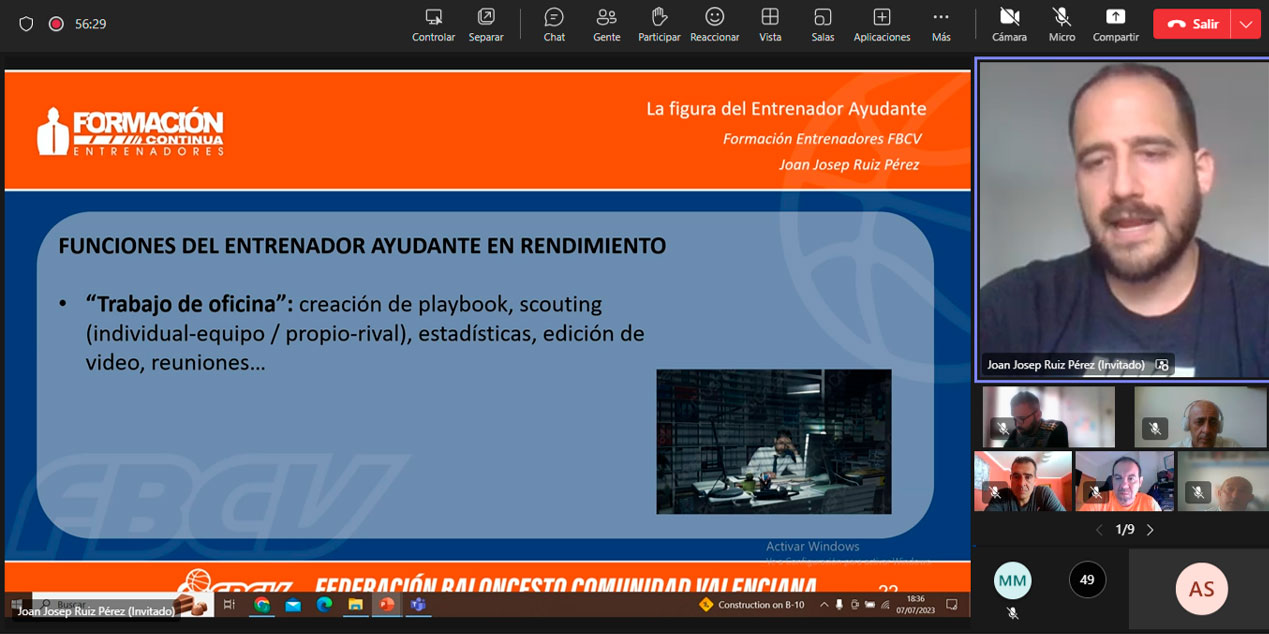The image size is (1269, 634).
Task: Click the red recording indicator
Action: coord(56,24)
